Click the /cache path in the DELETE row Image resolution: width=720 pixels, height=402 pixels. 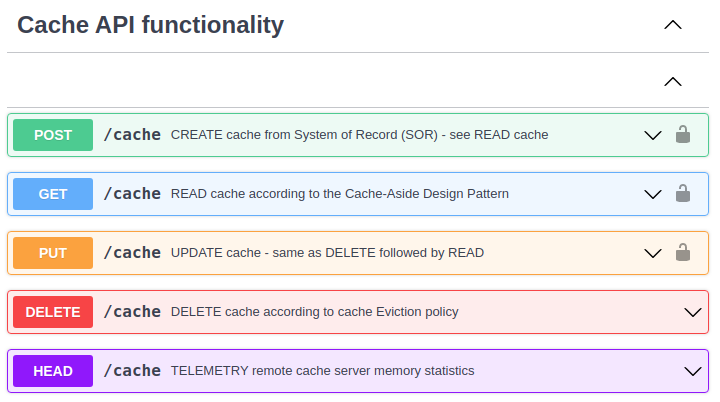pos(132,312)
